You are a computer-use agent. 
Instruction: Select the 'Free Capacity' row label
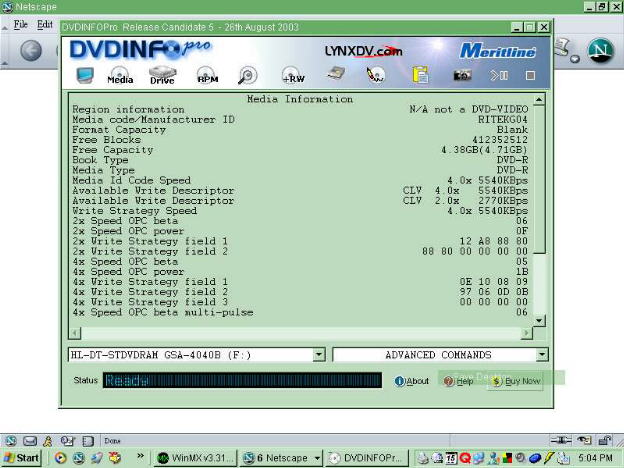[x=113, y=150]
